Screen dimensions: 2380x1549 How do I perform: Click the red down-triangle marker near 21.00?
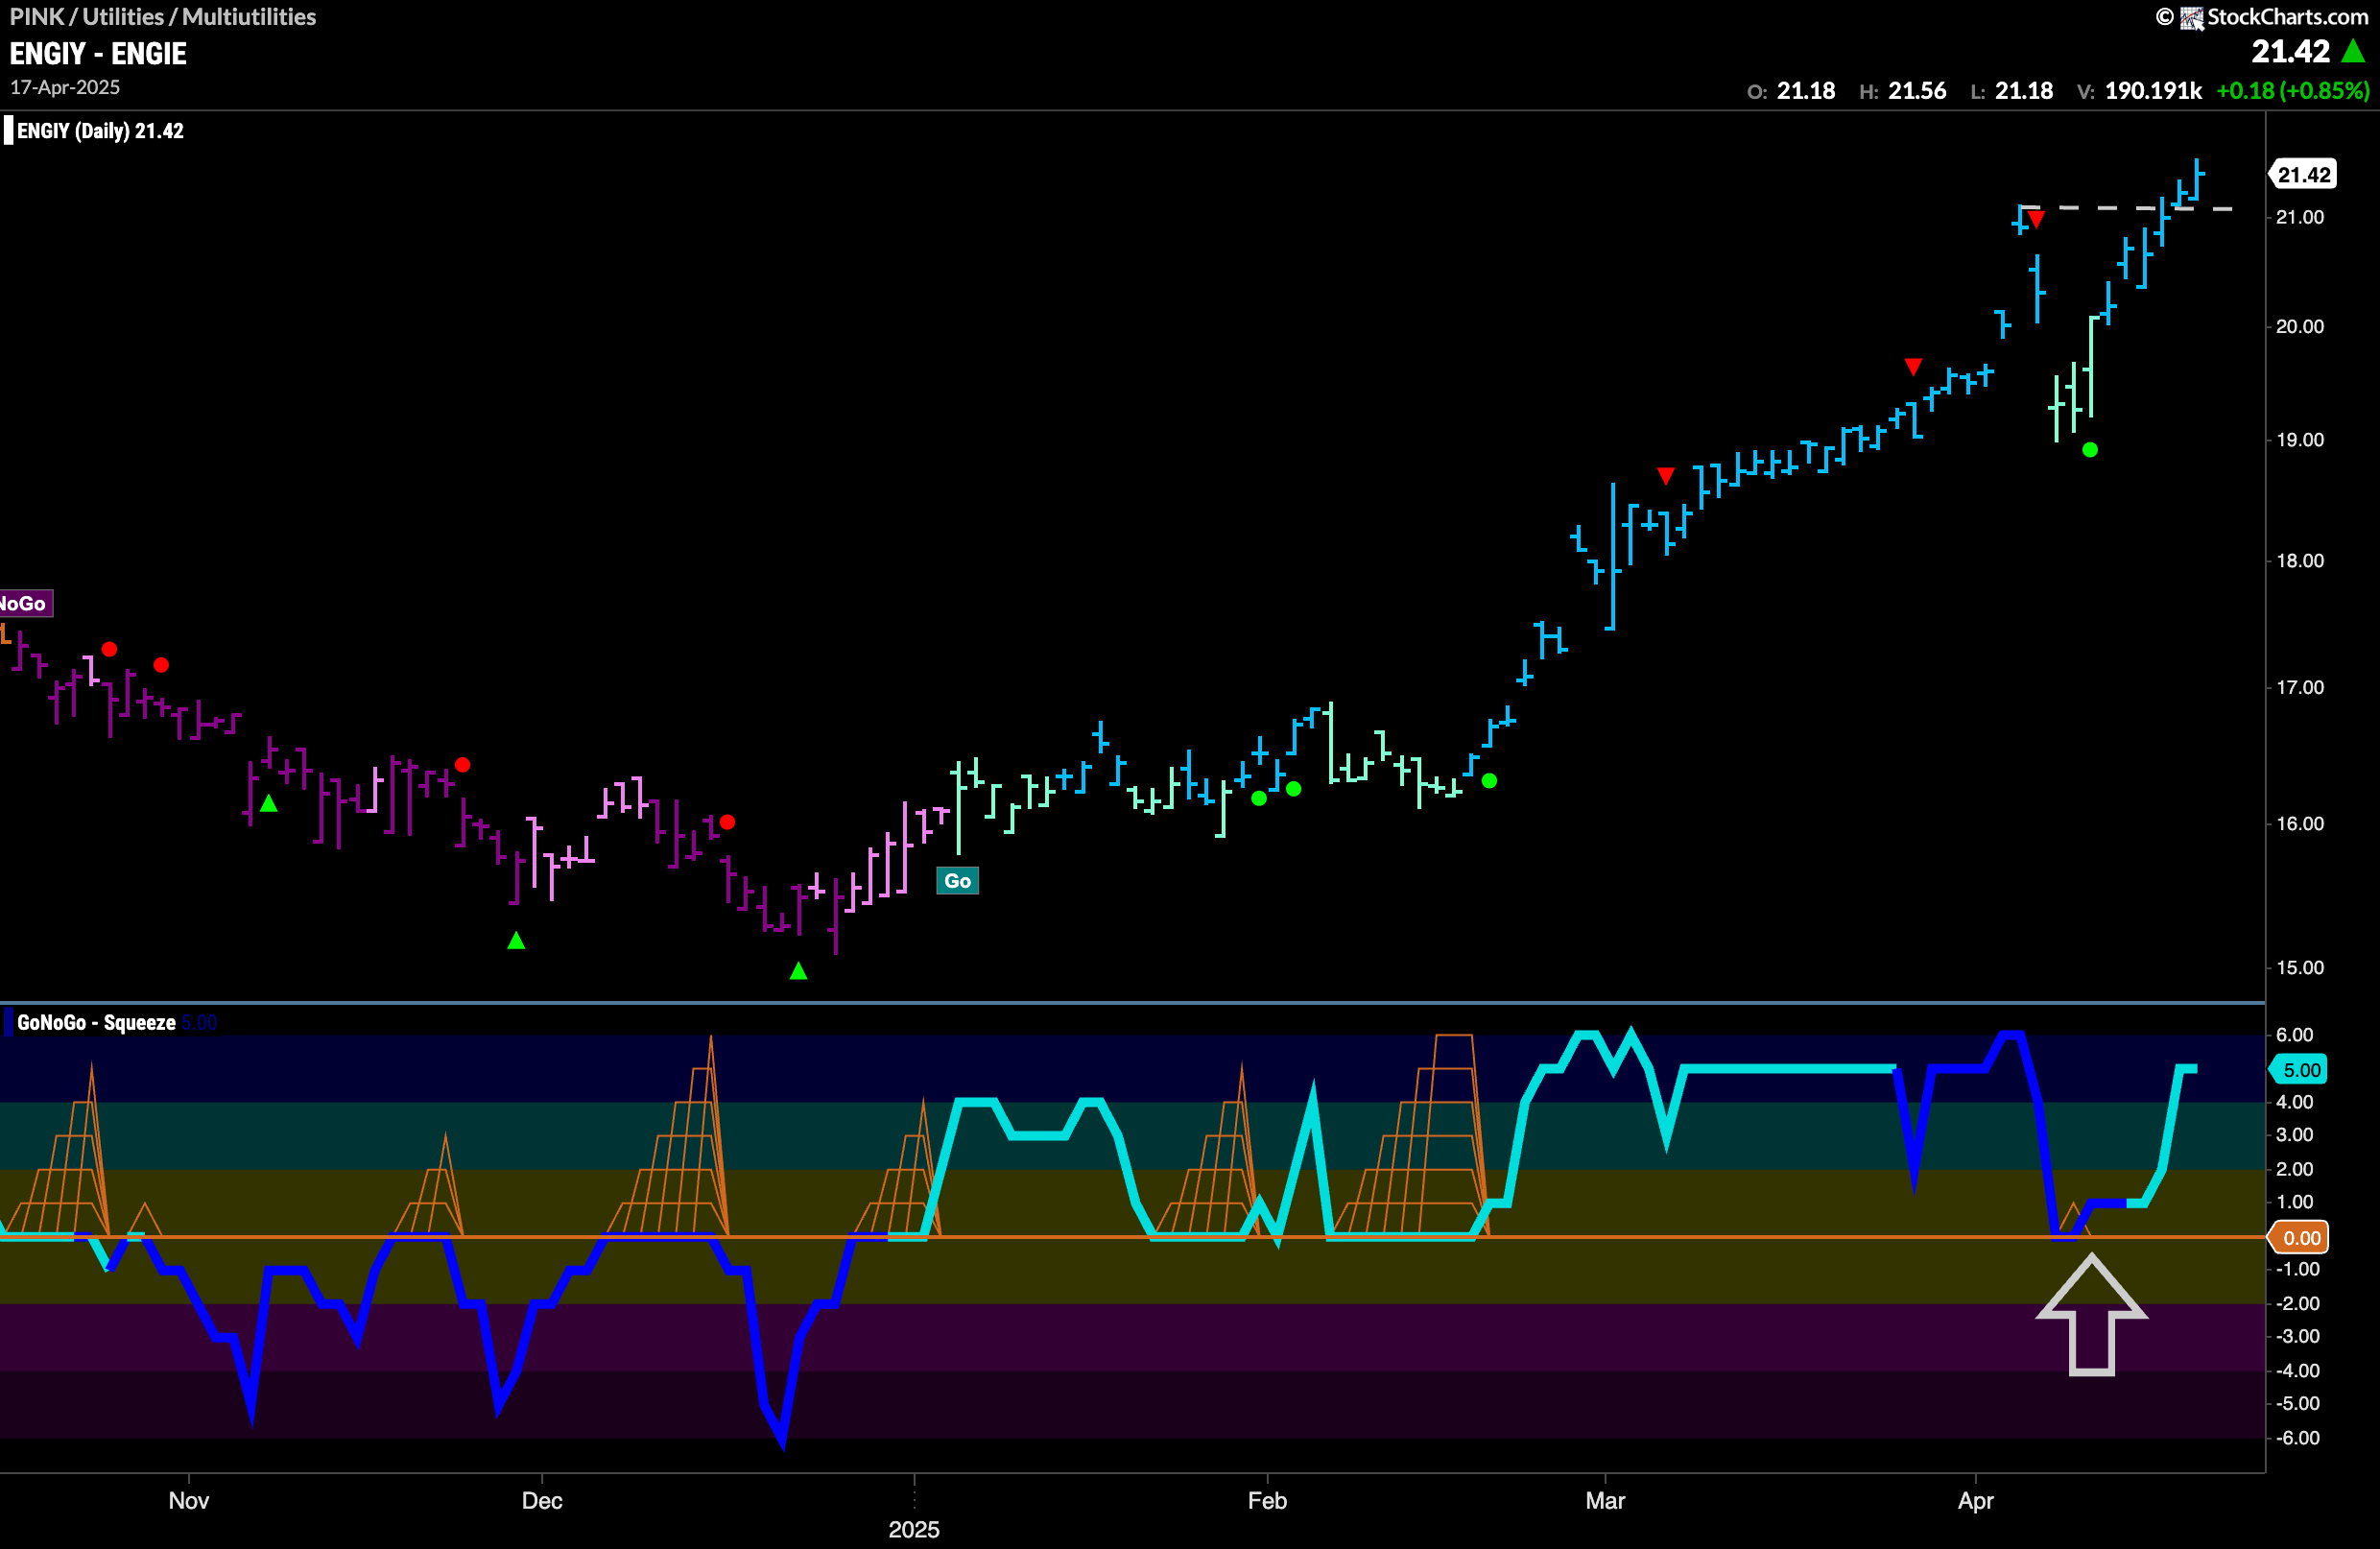[x=2036, y=219]
